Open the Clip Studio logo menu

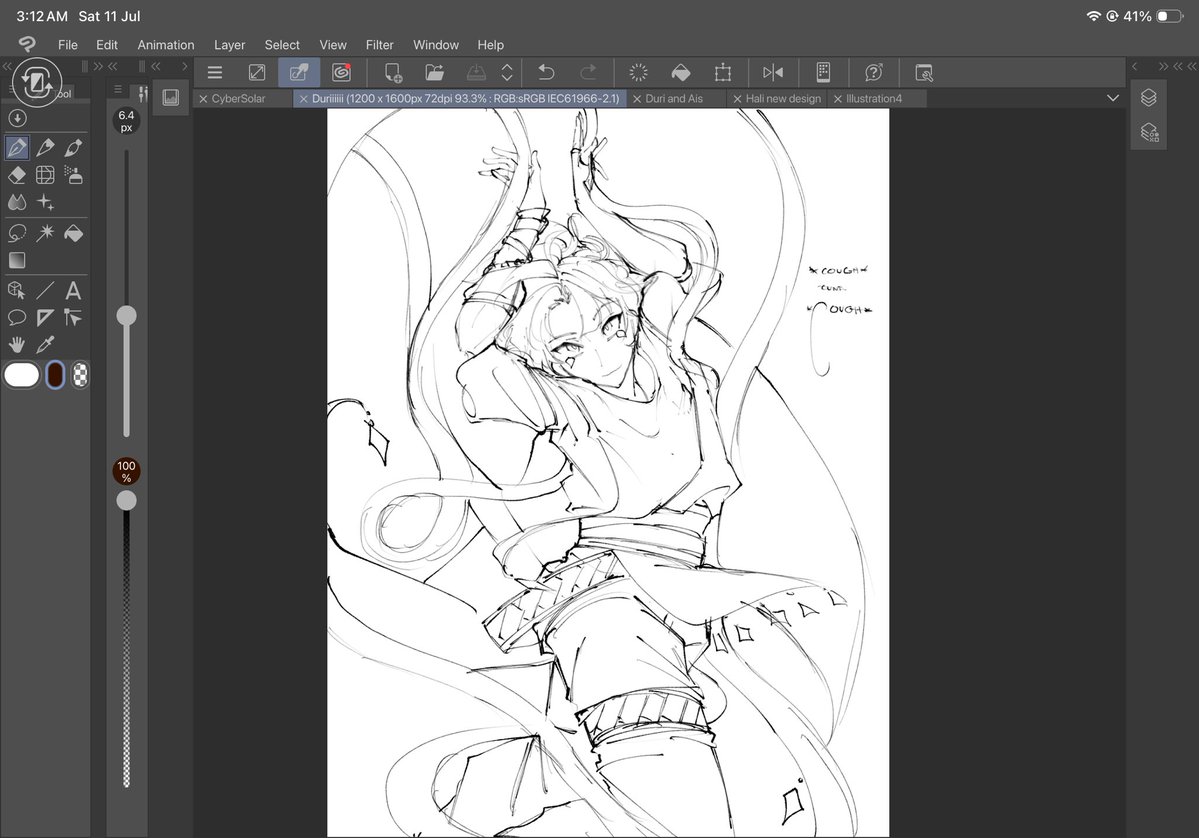(27, 44)
